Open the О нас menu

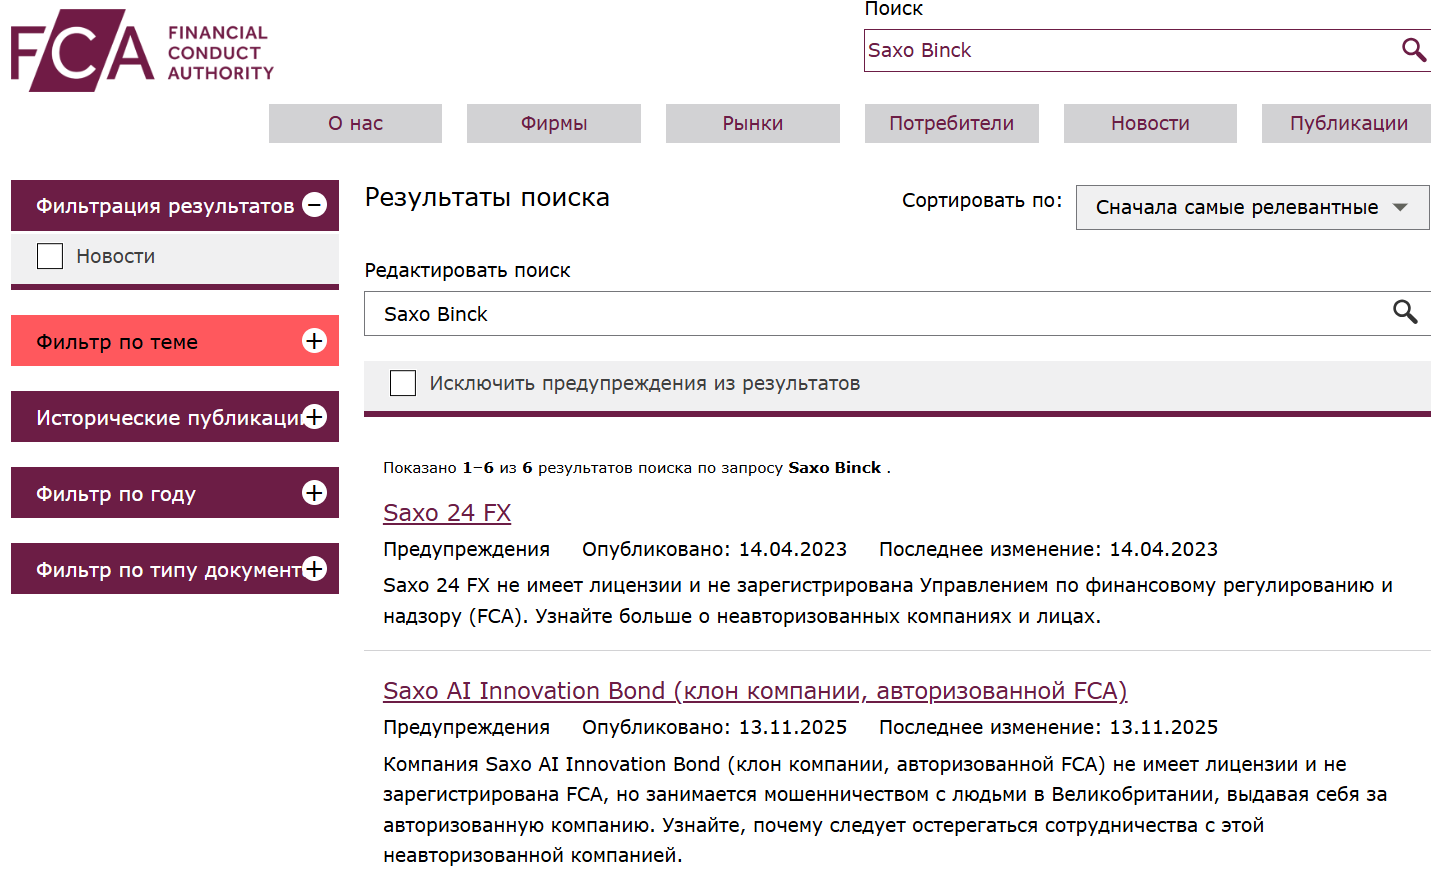point(355,123)
